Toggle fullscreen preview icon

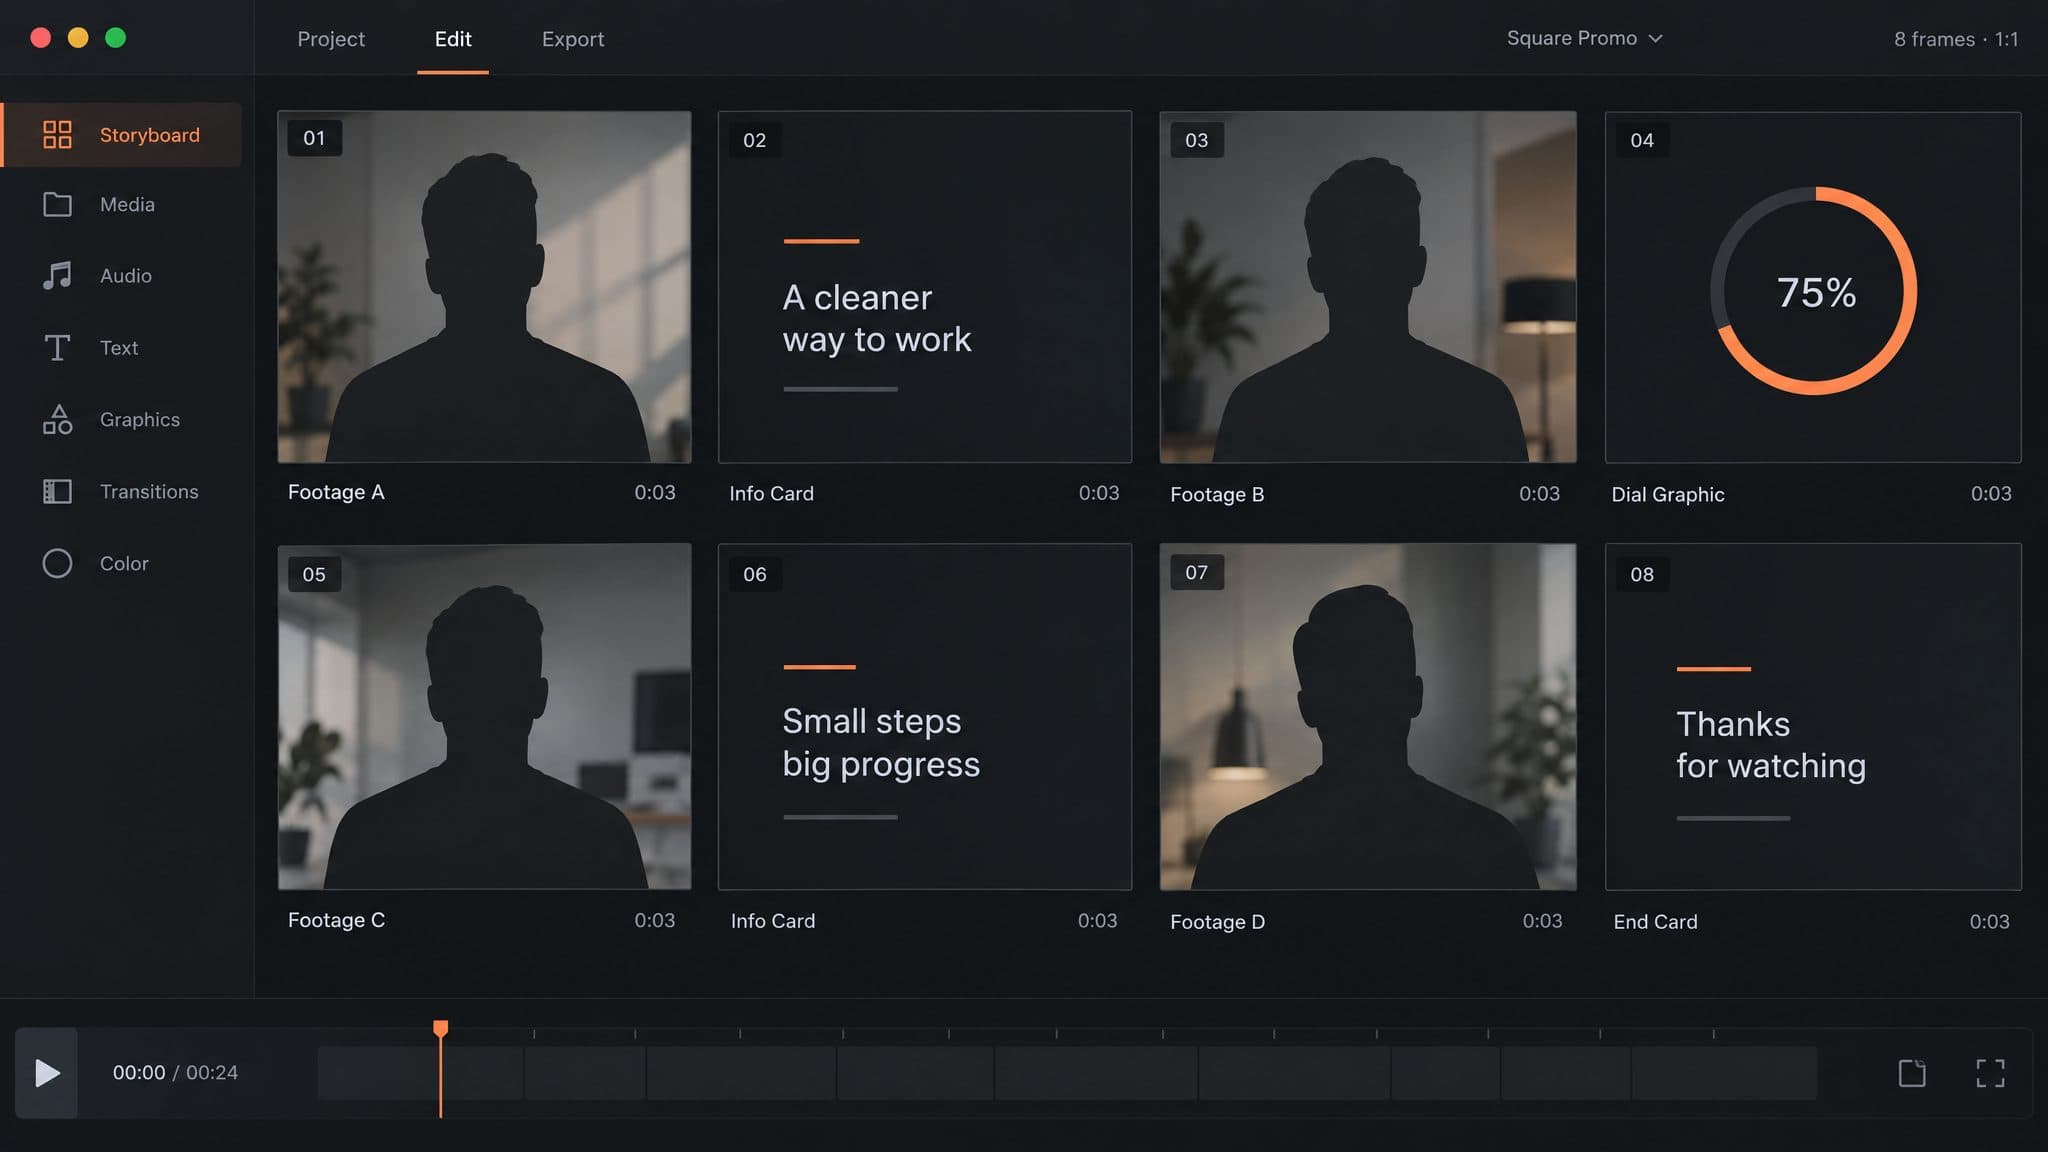[1990, 1073]
